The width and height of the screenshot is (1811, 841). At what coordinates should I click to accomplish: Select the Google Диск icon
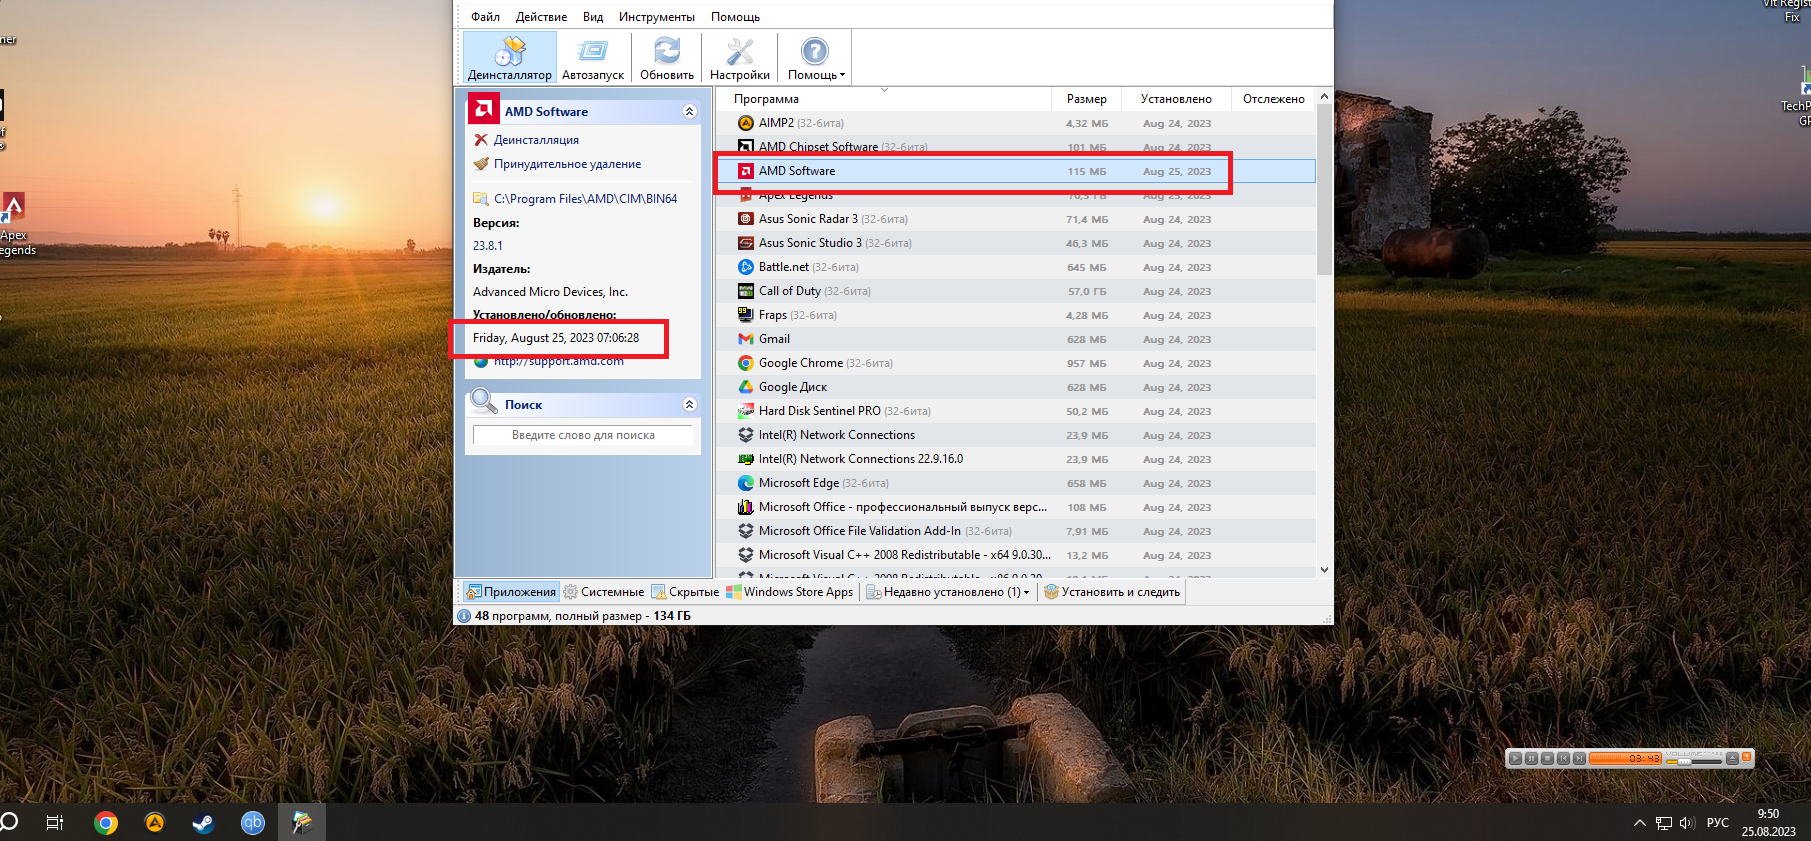tap(746, 387)
